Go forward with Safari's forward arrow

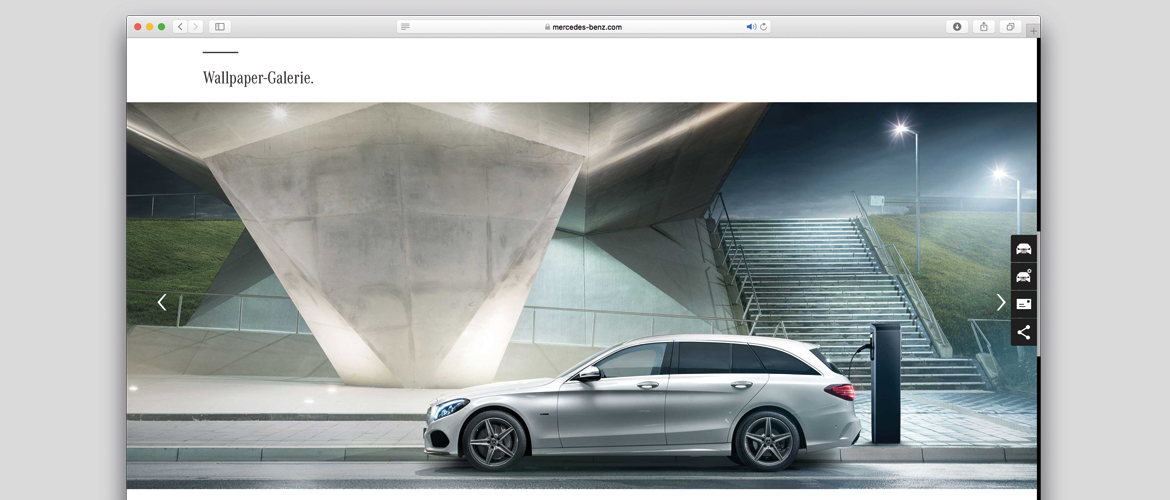[195, 27]
